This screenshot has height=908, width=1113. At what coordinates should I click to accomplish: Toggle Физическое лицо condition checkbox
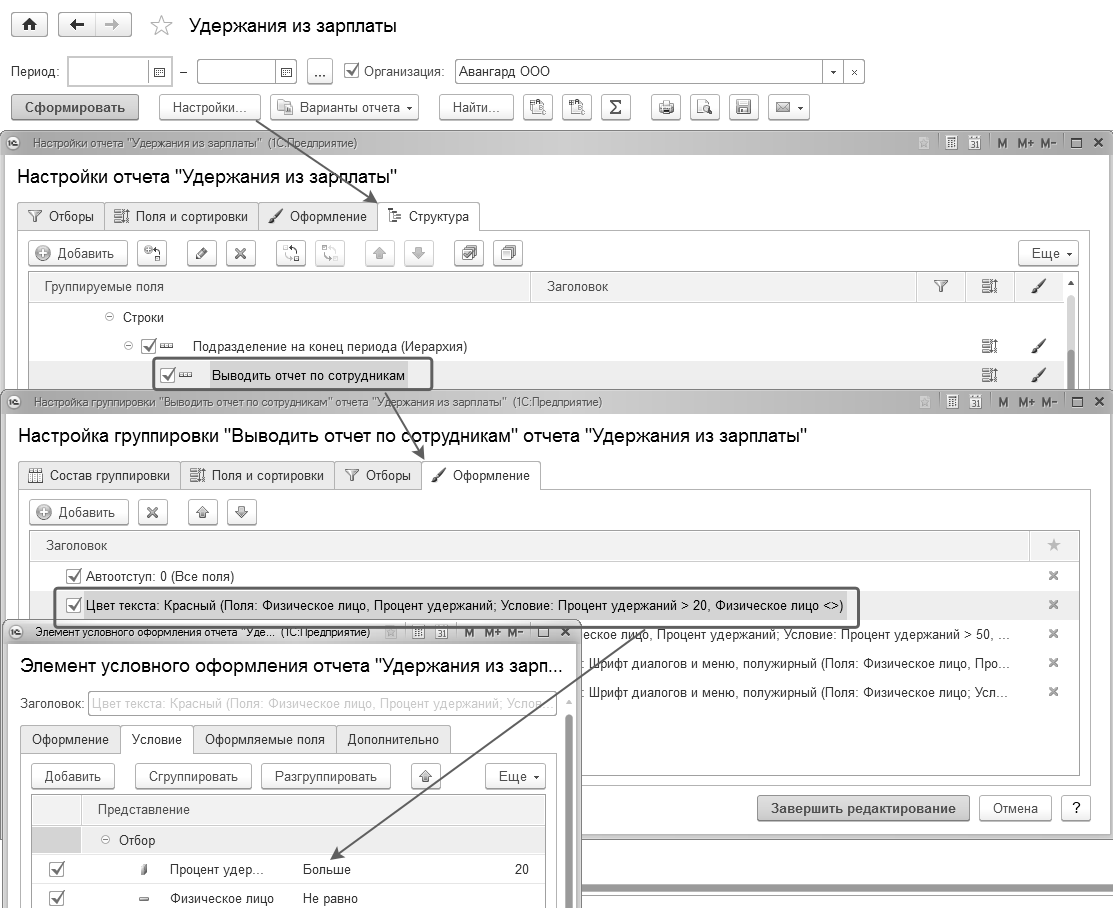57,898
